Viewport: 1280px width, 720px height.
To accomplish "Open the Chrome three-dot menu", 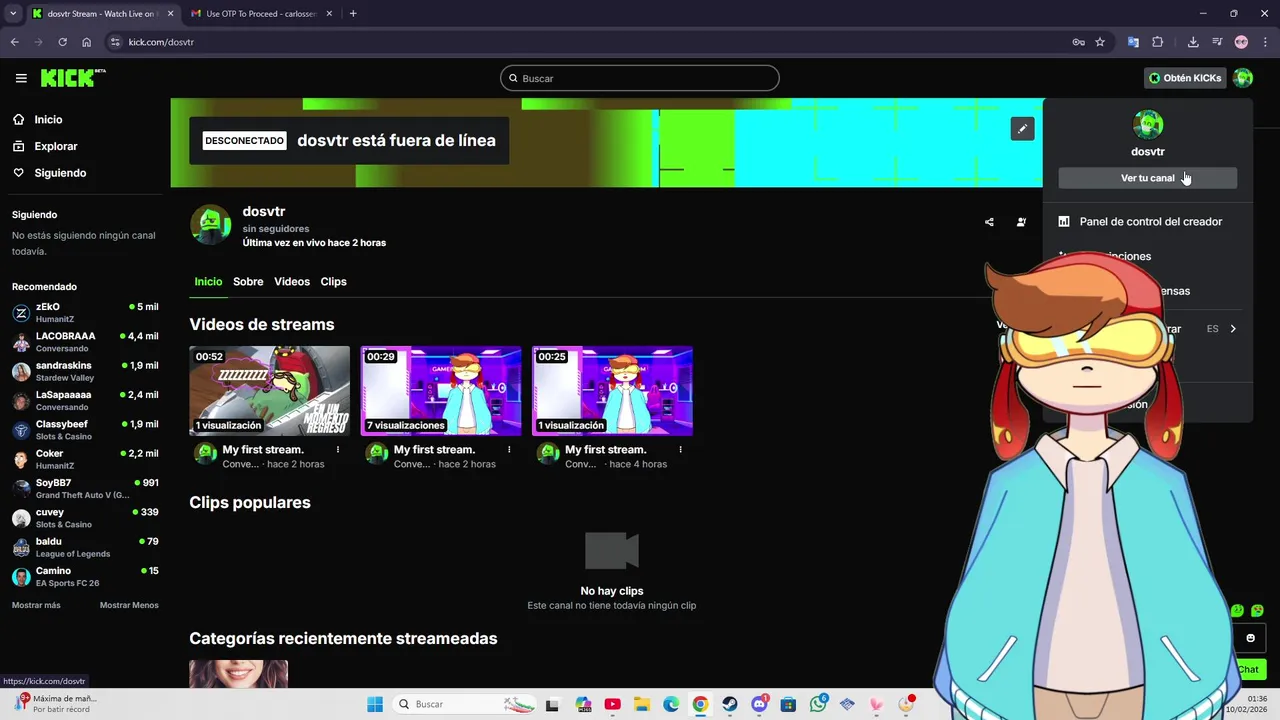I will pos(1264,42).
